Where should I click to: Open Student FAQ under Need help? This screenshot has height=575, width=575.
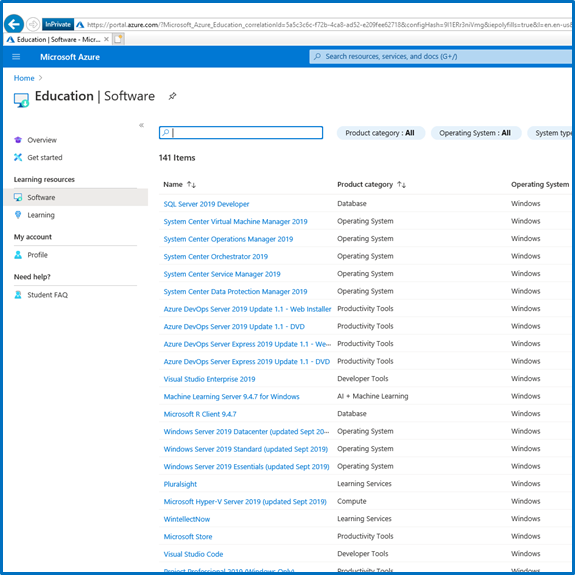pyautogui.click(x=47, y=295)
